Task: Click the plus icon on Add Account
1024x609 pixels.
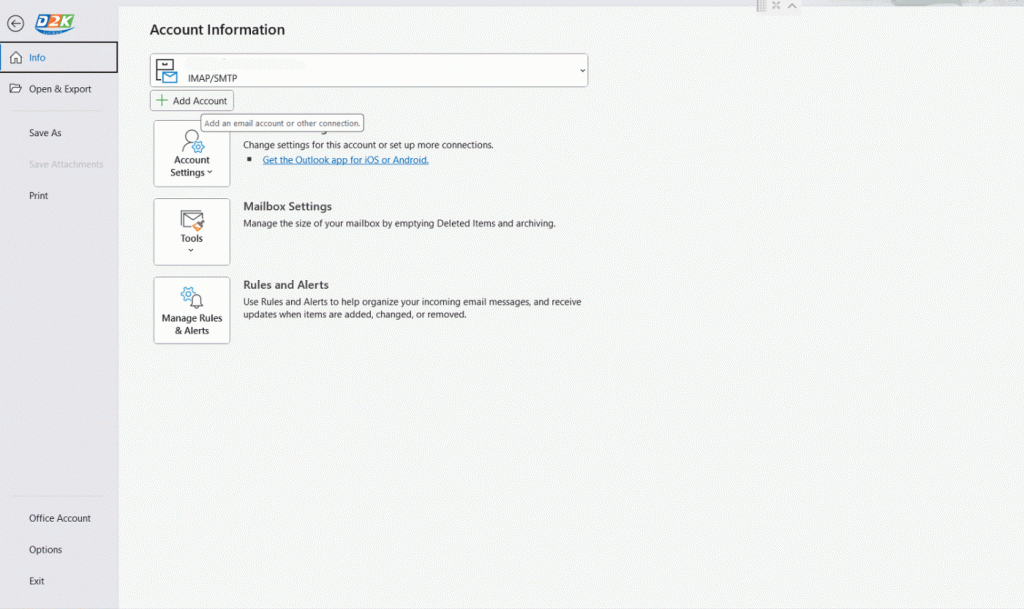Action: coord(162,101)
